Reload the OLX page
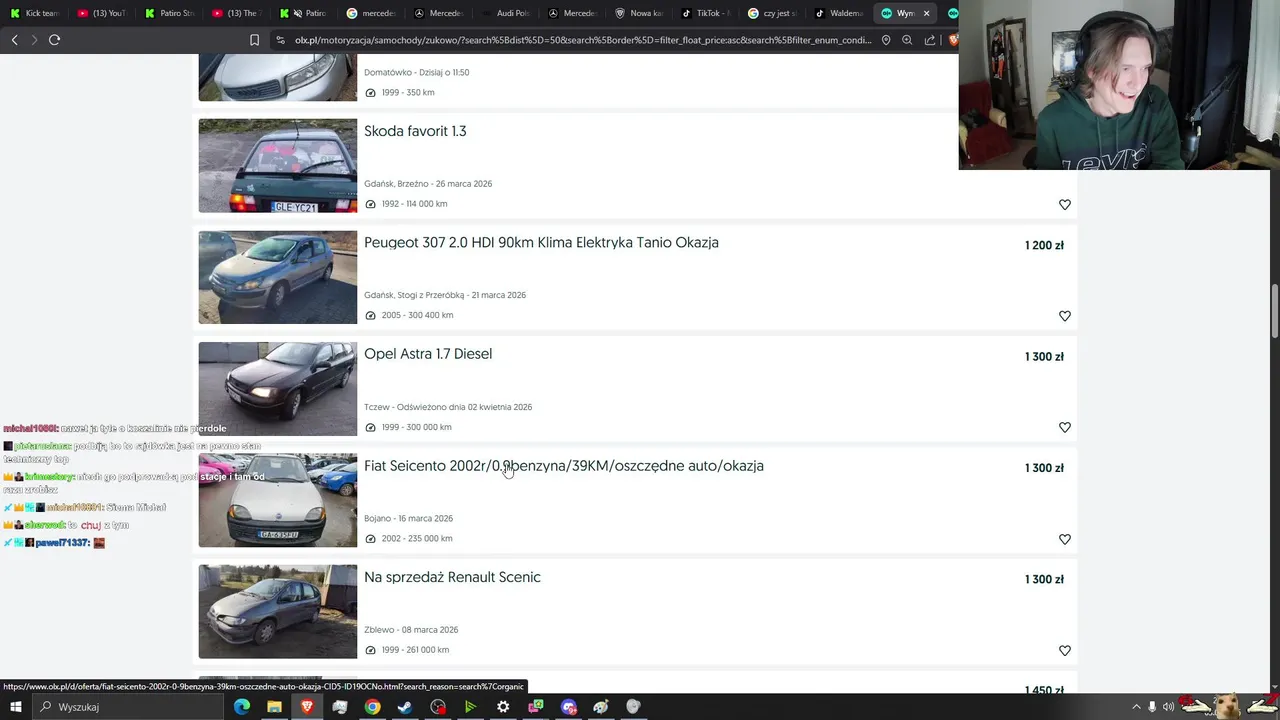 (x=55, y=40)
